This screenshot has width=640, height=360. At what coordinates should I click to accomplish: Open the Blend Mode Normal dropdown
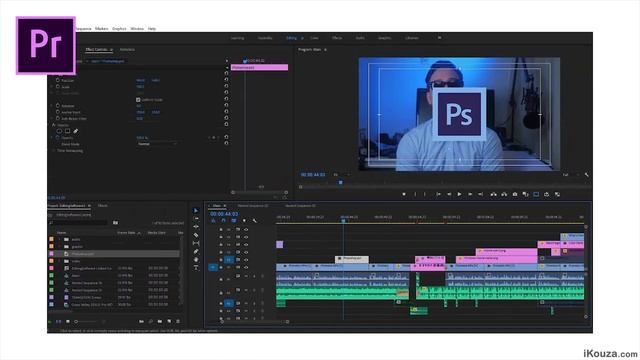tap(157, 144)
